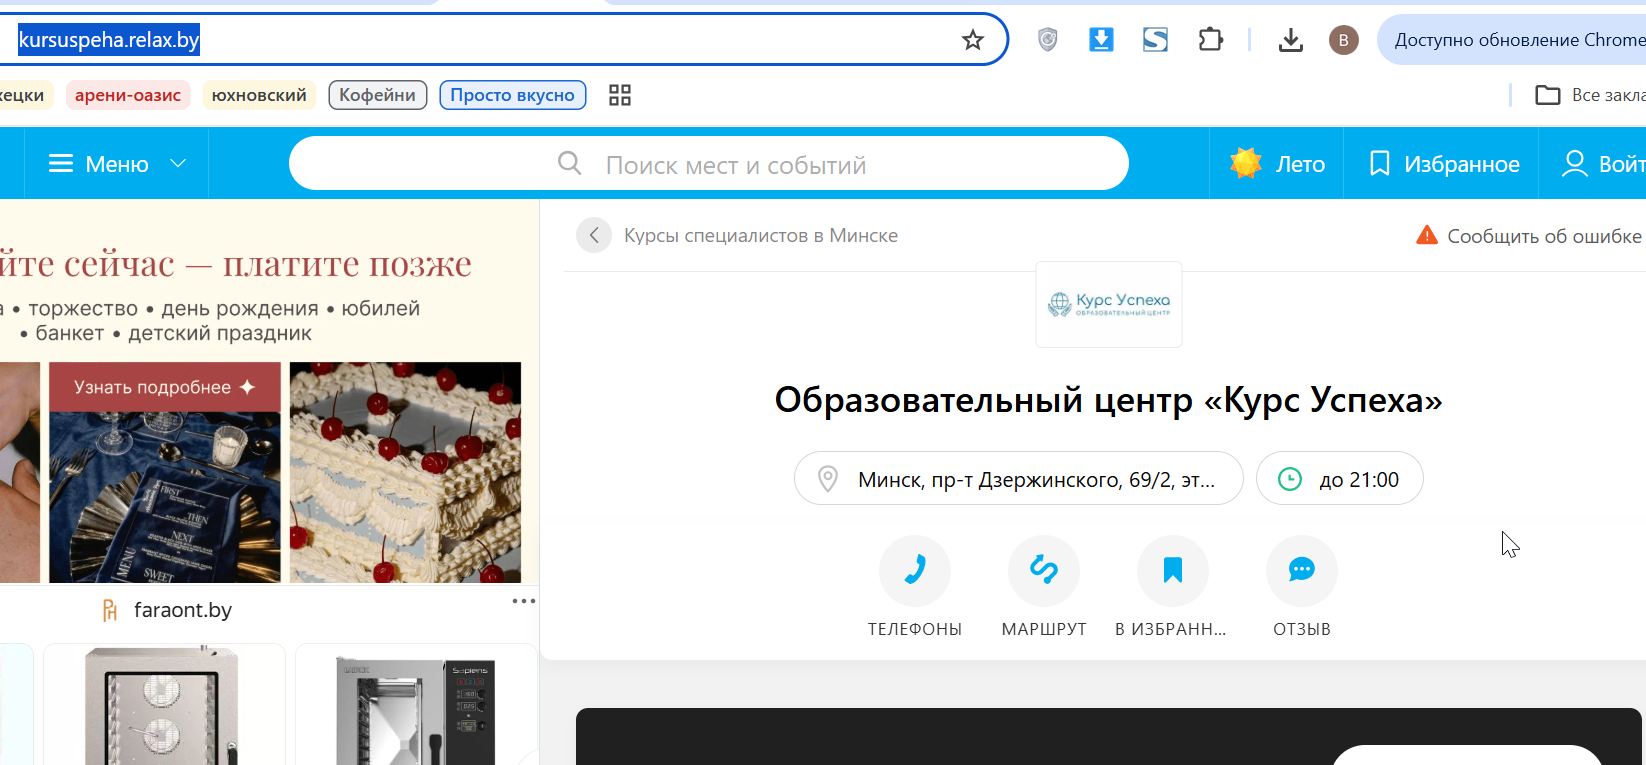Open the shield extension icon

[1047, 40]
